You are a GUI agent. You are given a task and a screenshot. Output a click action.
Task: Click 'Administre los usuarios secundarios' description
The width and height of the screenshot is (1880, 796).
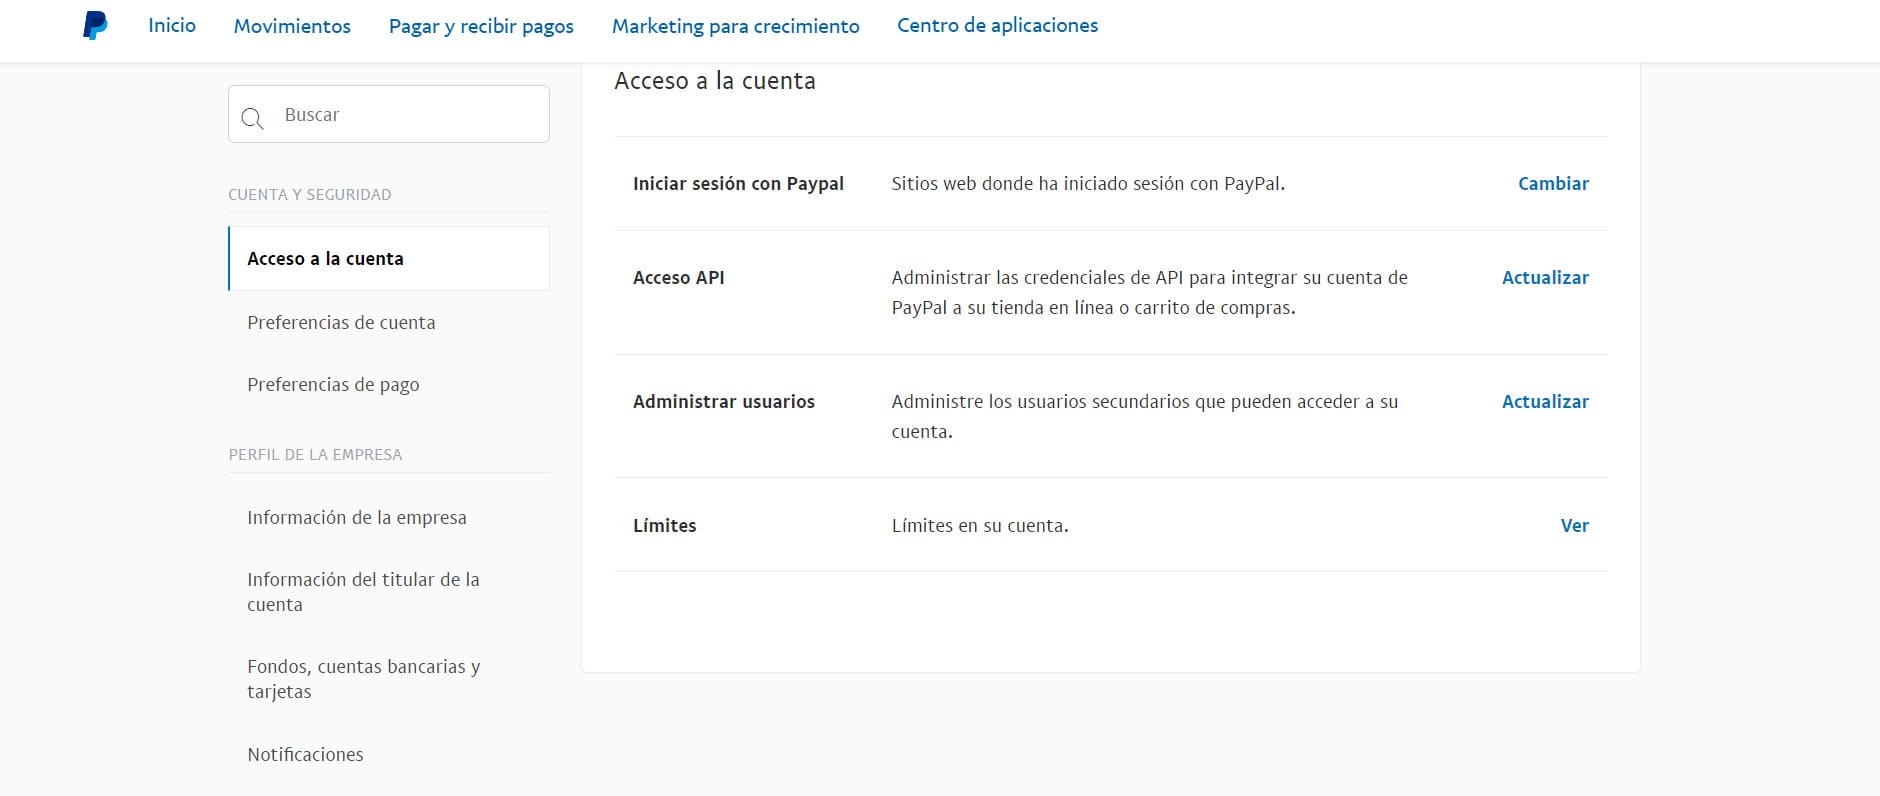tap(1144, 417)
